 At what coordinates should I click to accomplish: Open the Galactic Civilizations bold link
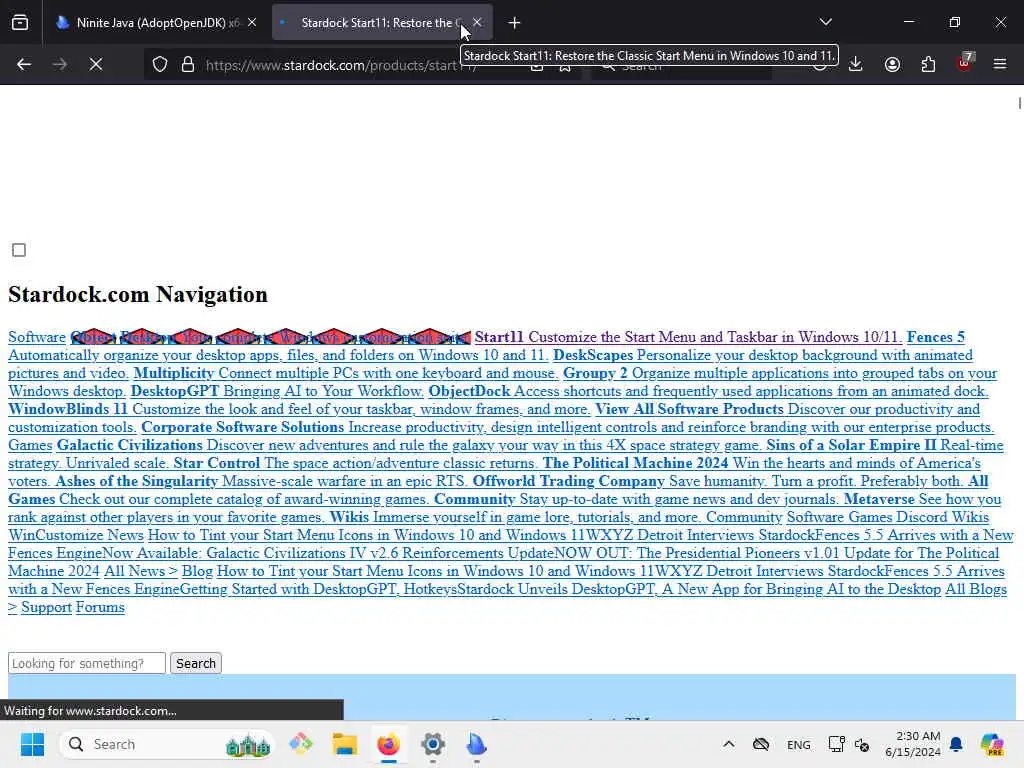coord(130,445)
